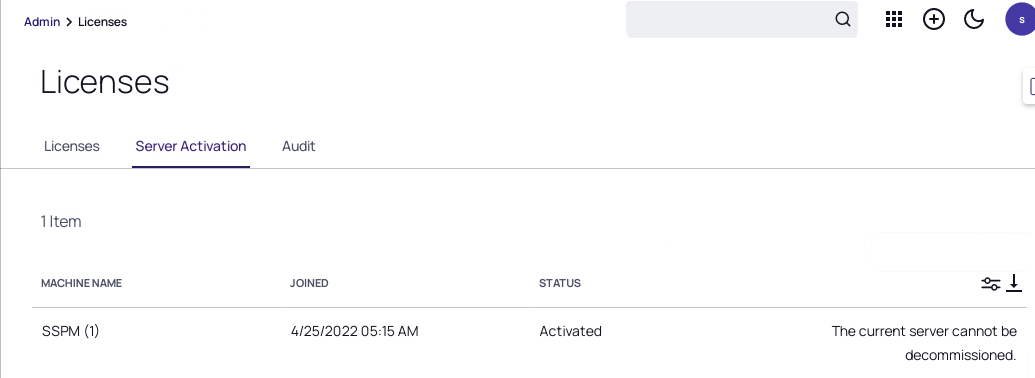Click the search magnifier icon

click(842, 19)
